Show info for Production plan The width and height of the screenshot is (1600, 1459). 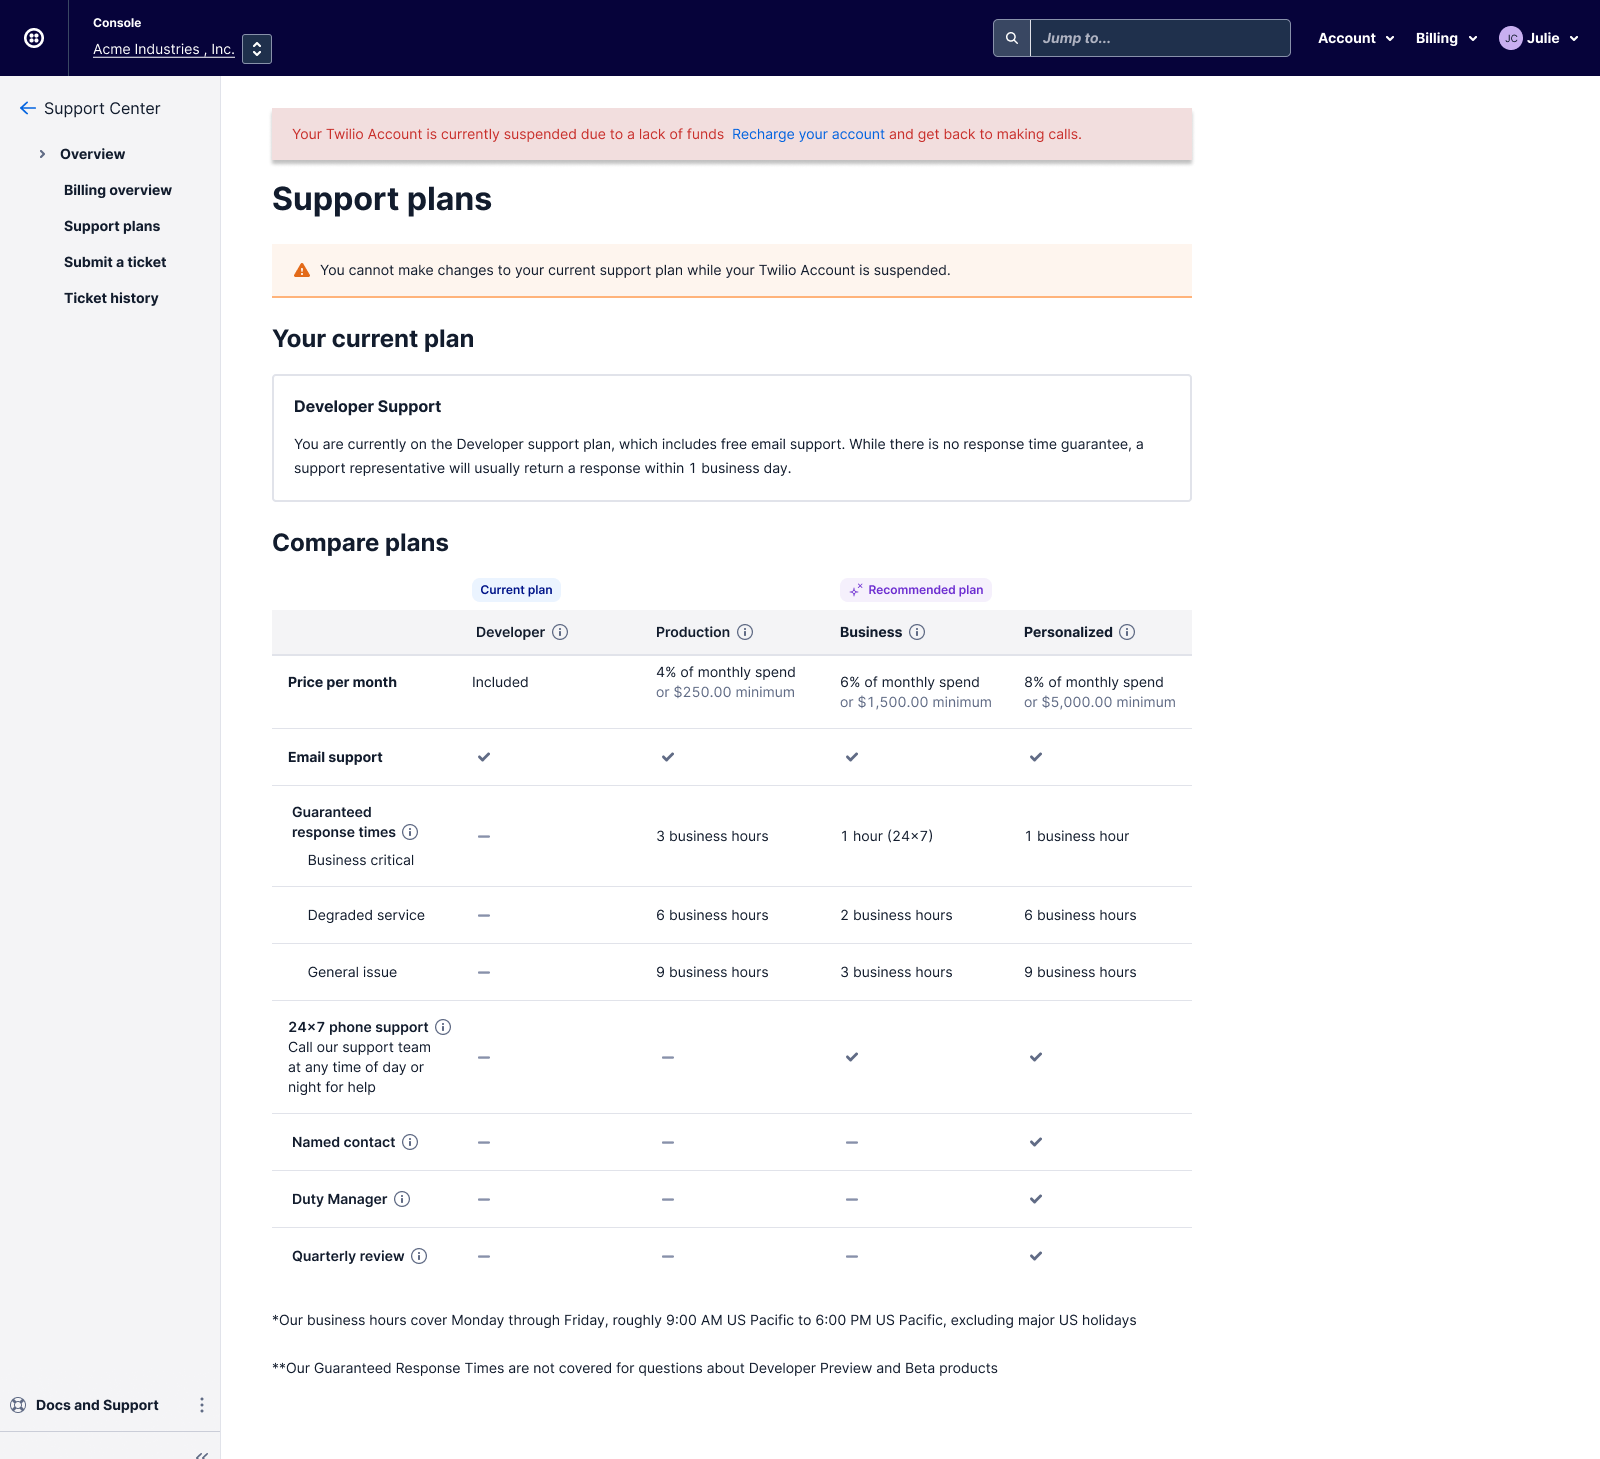click(745, 632)
